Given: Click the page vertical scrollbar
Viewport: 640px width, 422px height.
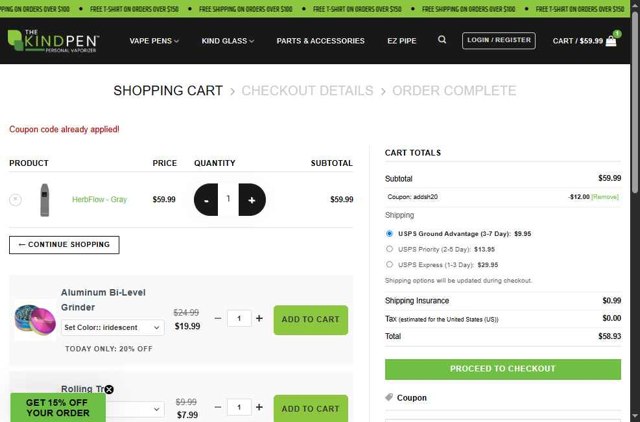Looking at the screenshot, I should point(635,102).
